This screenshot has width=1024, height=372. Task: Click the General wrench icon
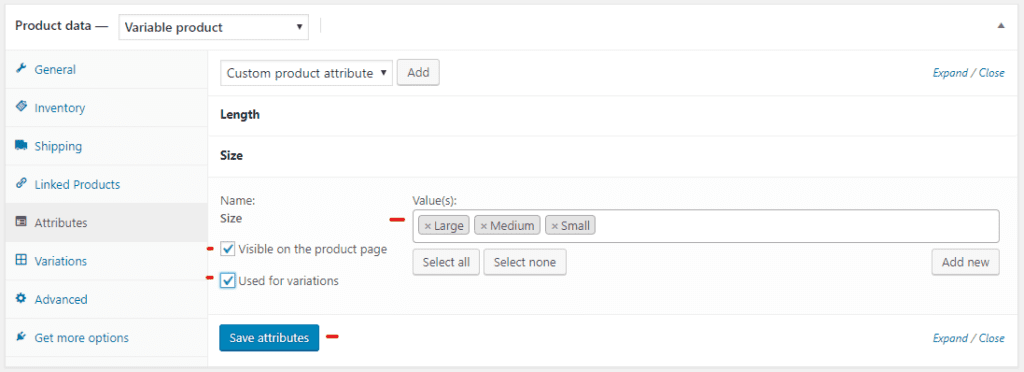click(x=21, y=69)
